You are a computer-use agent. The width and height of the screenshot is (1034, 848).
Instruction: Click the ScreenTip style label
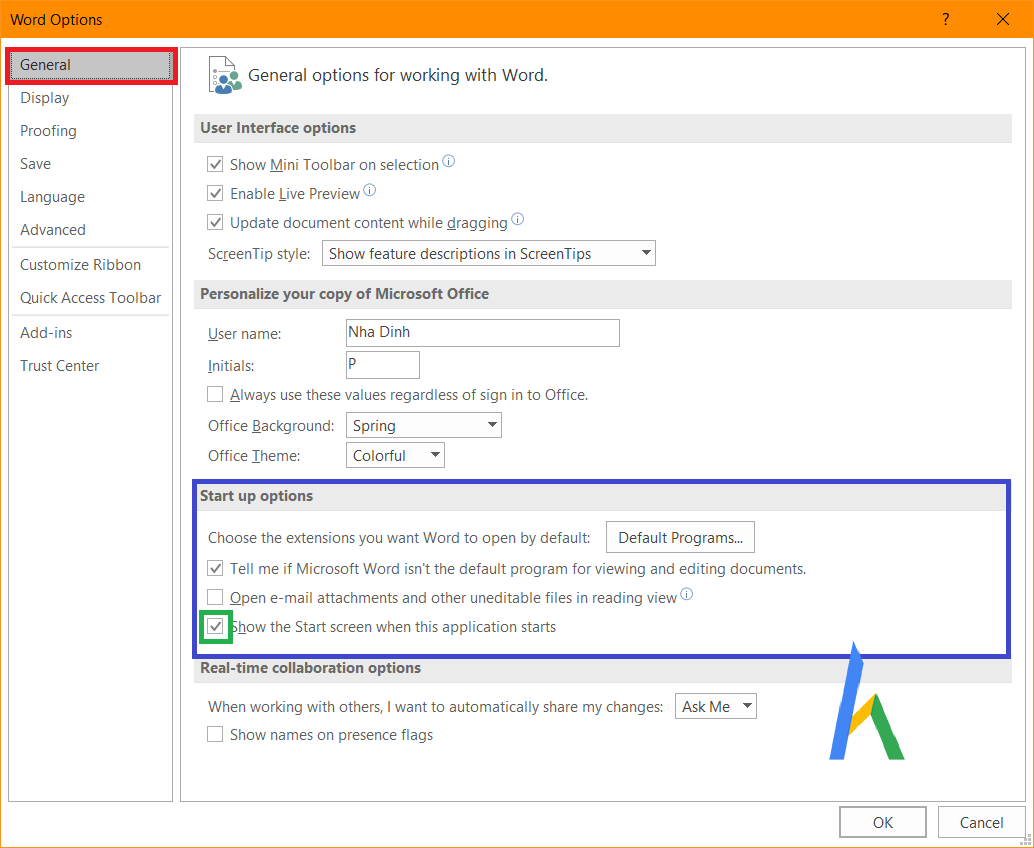[x=259, y=254]
